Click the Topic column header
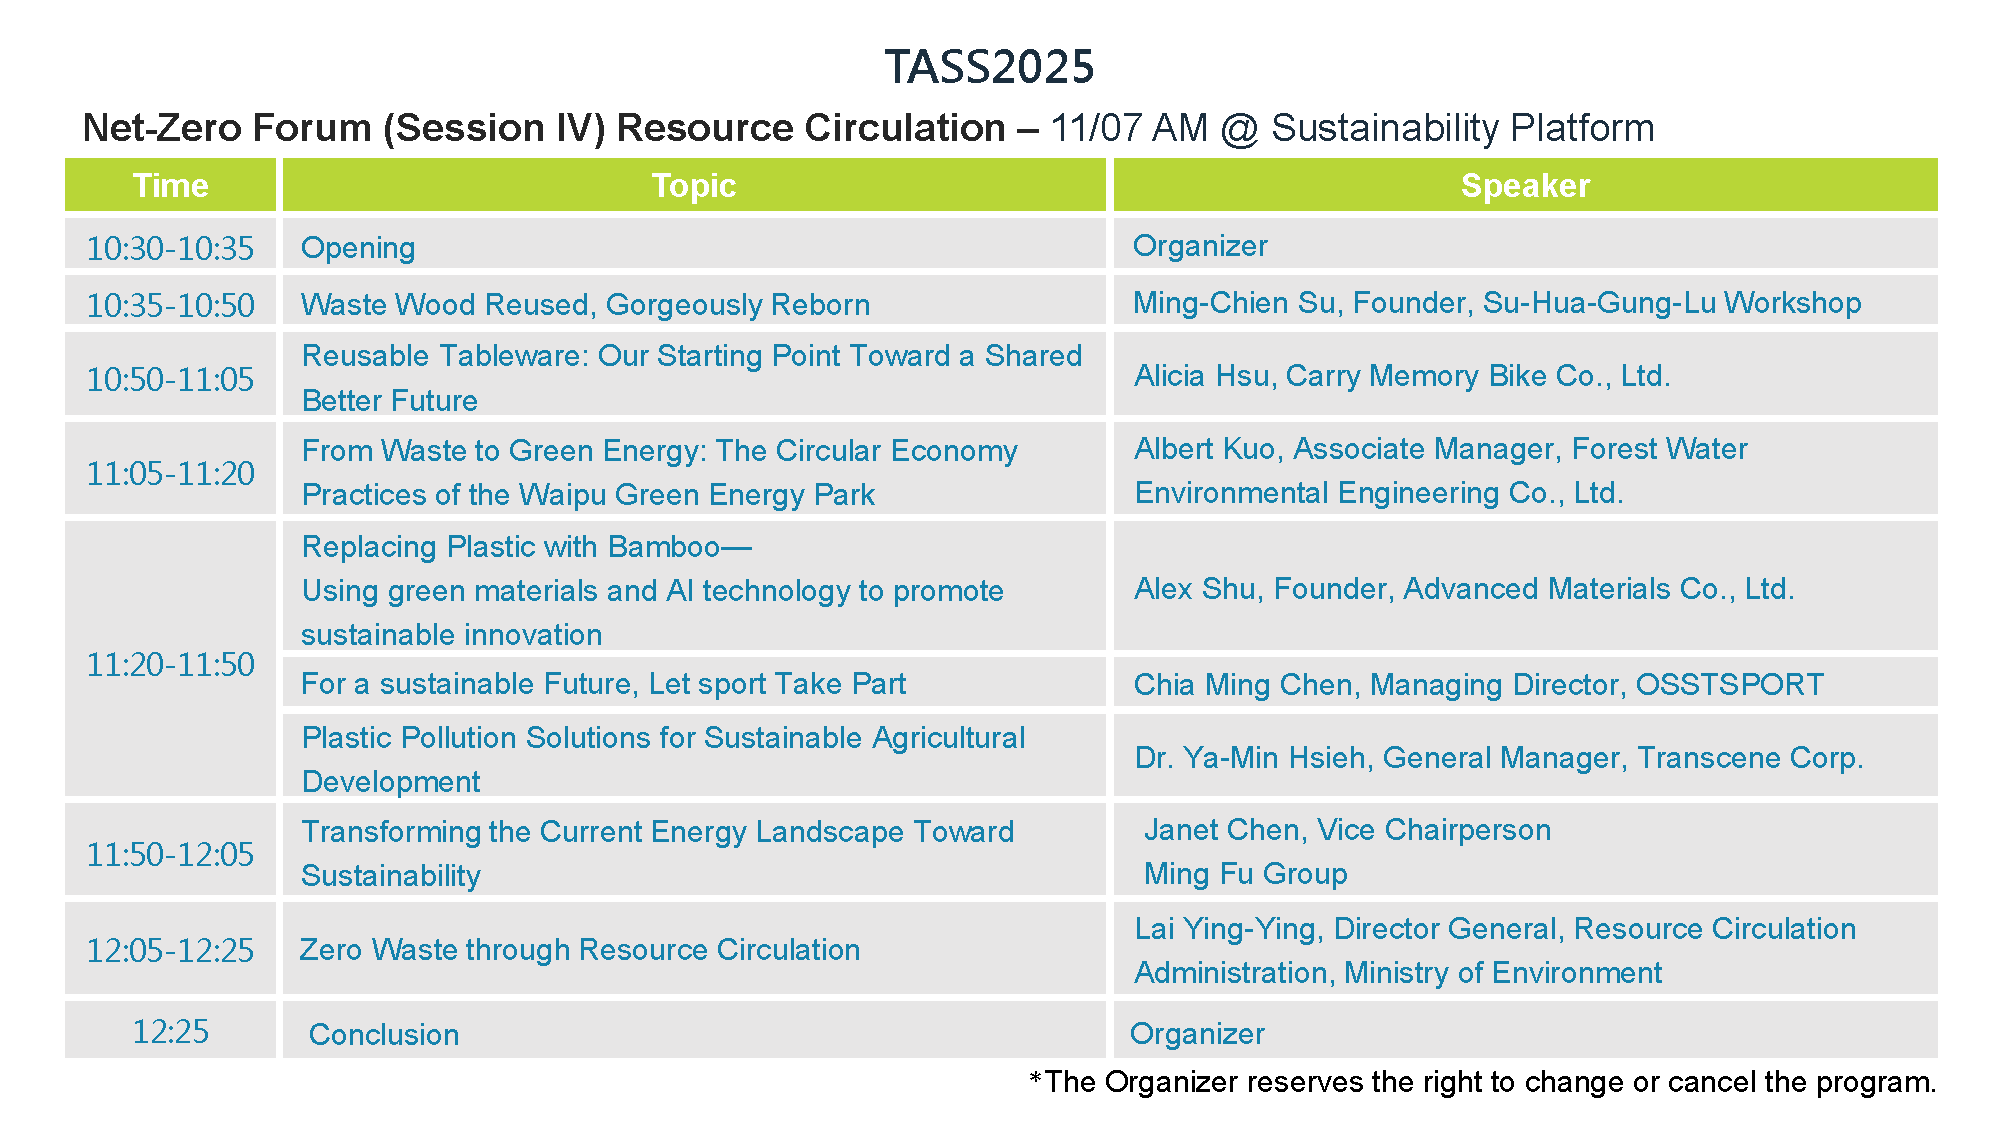Image resolution: width=2000 pixels, height=1125 pixels. pos(693,186)
